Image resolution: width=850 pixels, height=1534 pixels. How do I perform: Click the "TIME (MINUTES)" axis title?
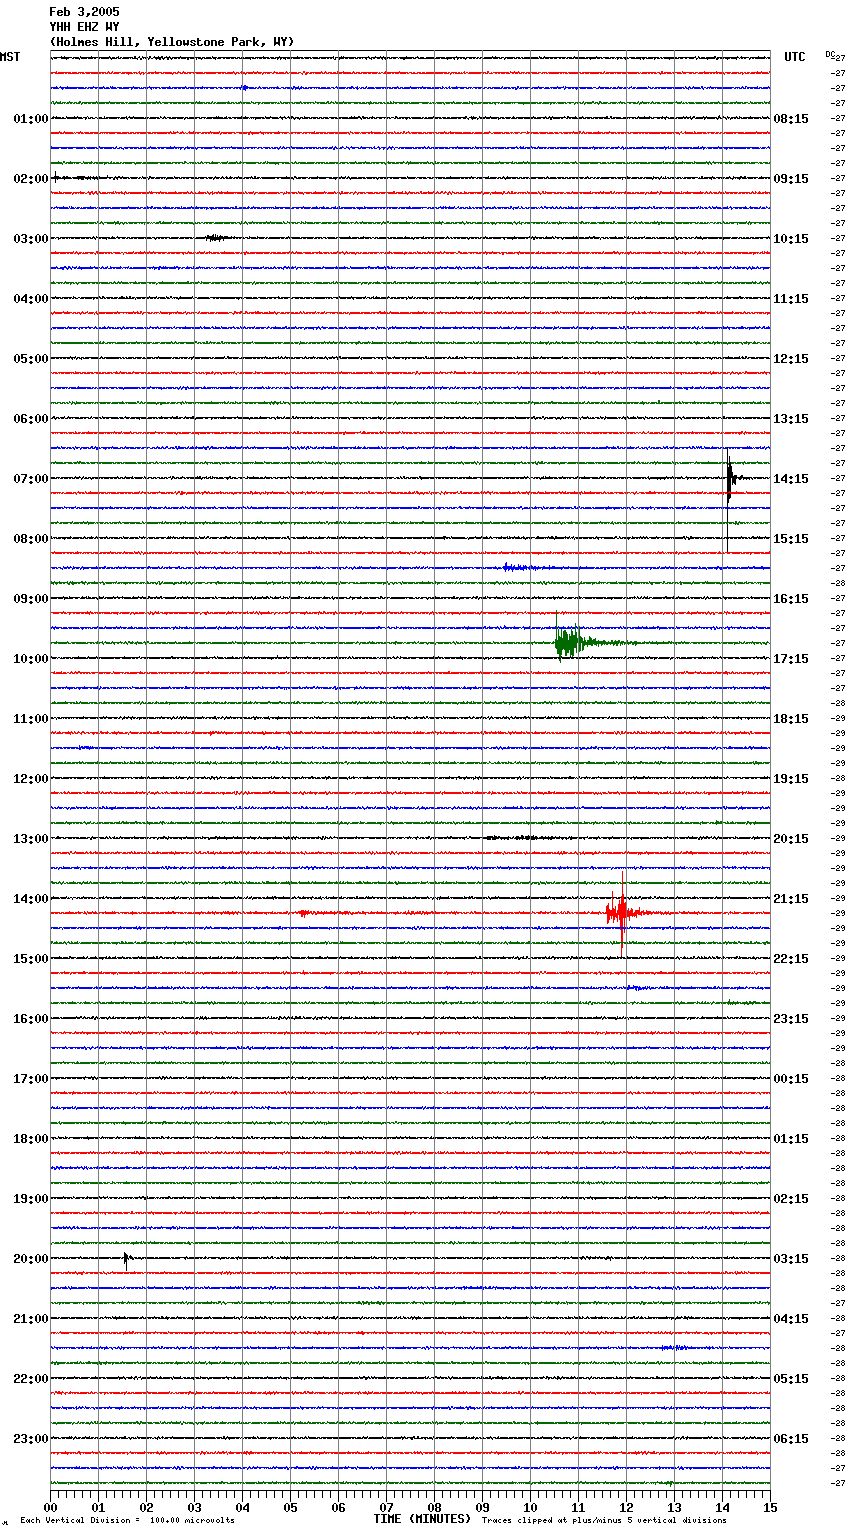pos(422,1519)
